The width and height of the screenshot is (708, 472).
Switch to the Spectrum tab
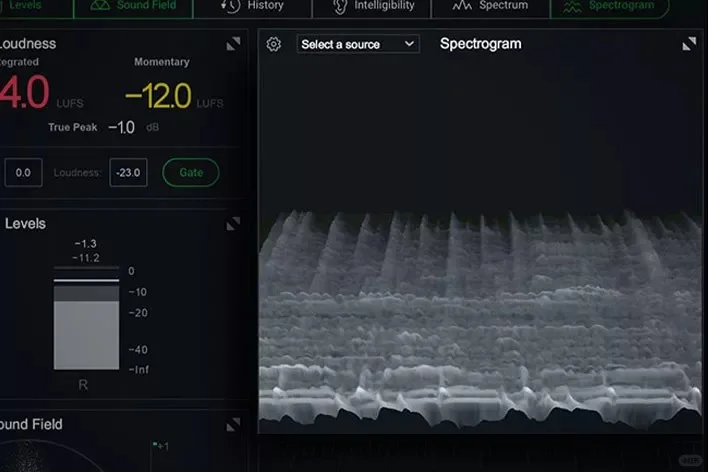(490, 6)
